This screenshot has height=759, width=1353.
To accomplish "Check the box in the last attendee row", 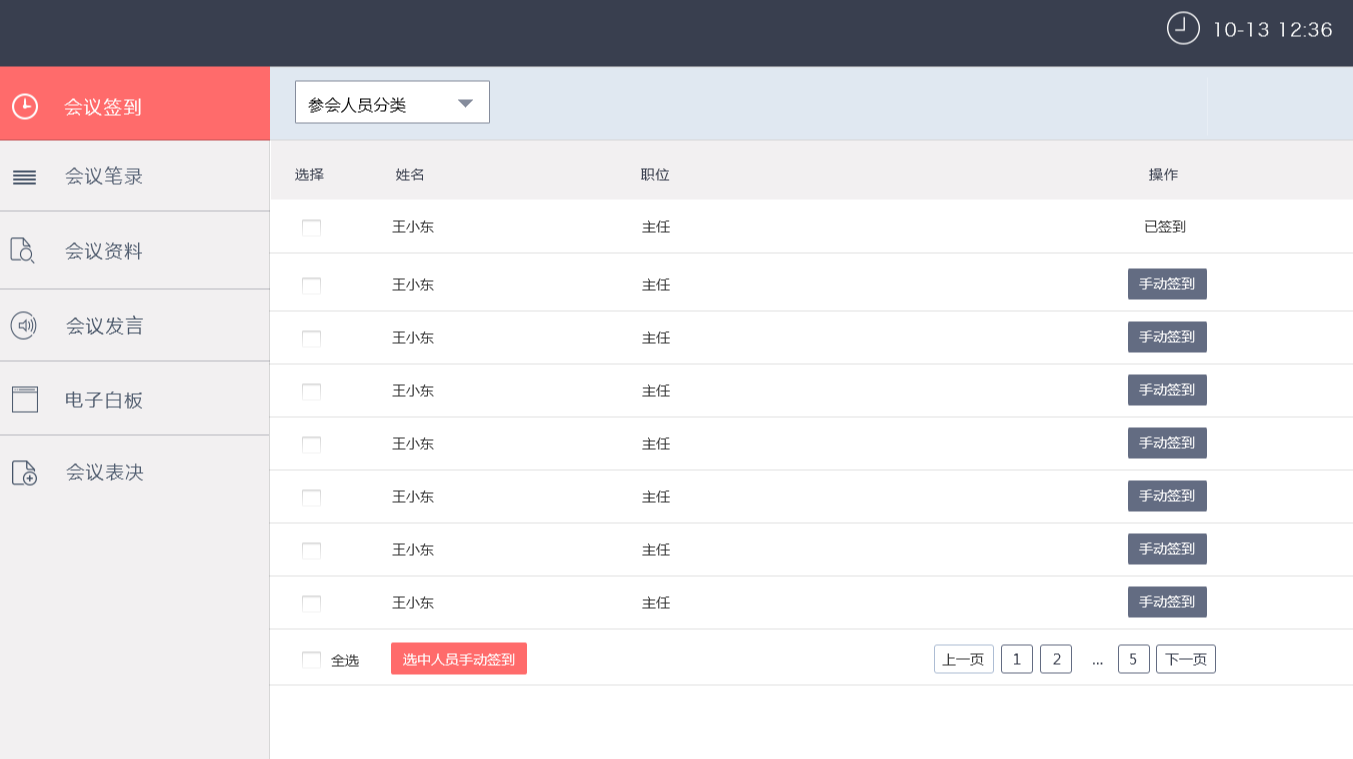I will pos(311,603).
